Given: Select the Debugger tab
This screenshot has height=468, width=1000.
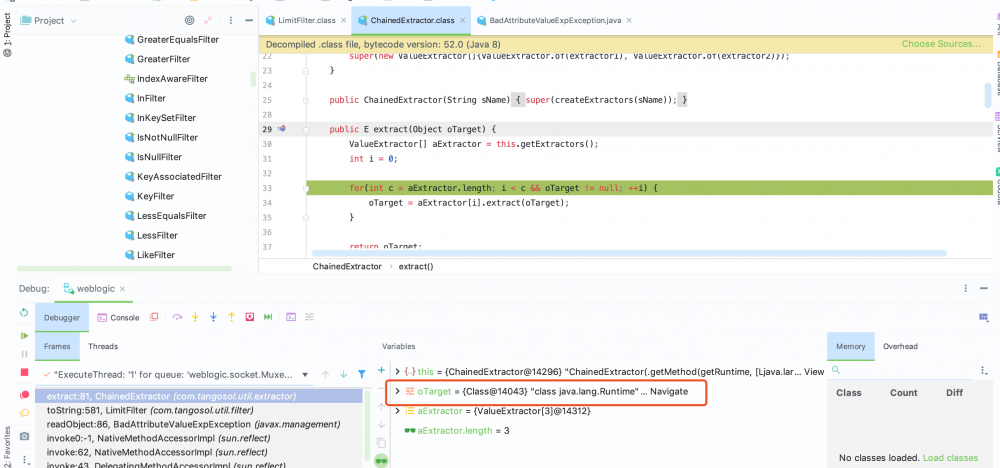Looking at the screenshot, I should point(62,317).
